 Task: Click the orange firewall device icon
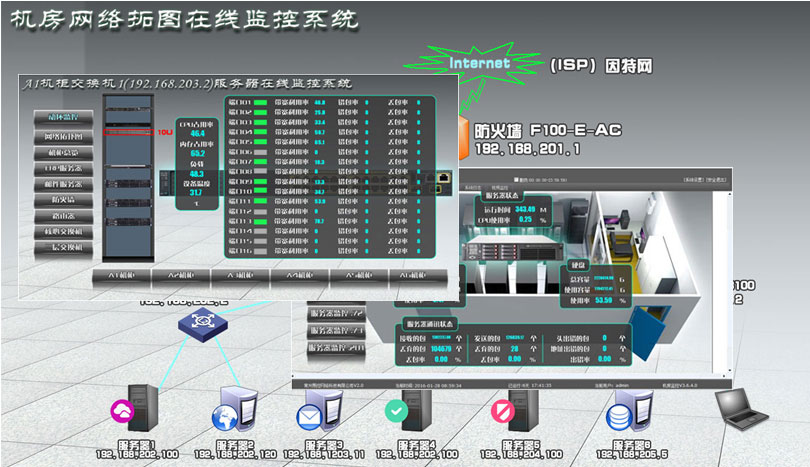463,136
